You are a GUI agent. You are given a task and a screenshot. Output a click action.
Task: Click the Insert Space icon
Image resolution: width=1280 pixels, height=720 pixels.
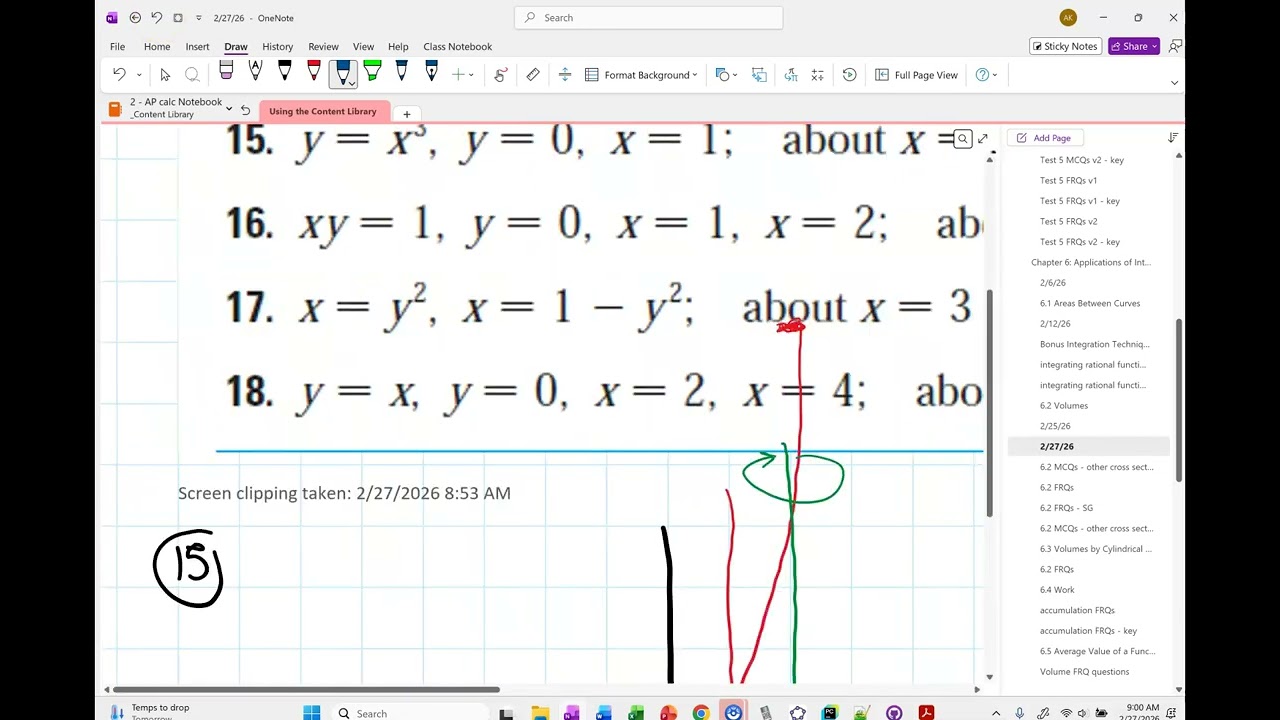pos(565,75)
